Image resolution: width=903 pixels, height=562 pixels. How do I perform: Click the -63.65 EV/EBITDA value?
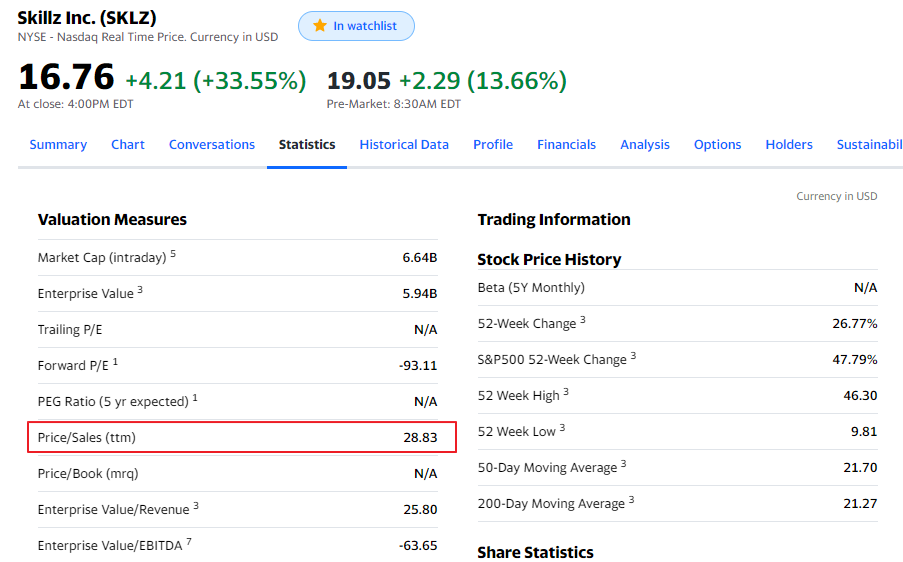point(418,545)
